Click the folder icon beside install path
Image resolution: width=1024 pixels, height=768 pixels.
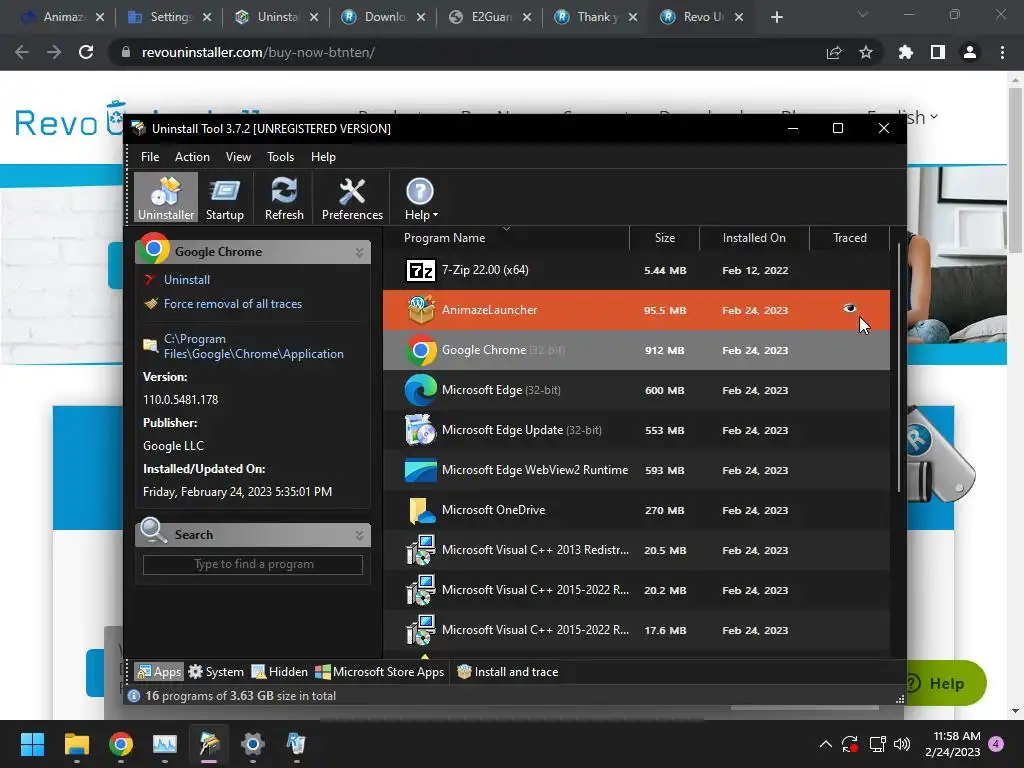150,345
